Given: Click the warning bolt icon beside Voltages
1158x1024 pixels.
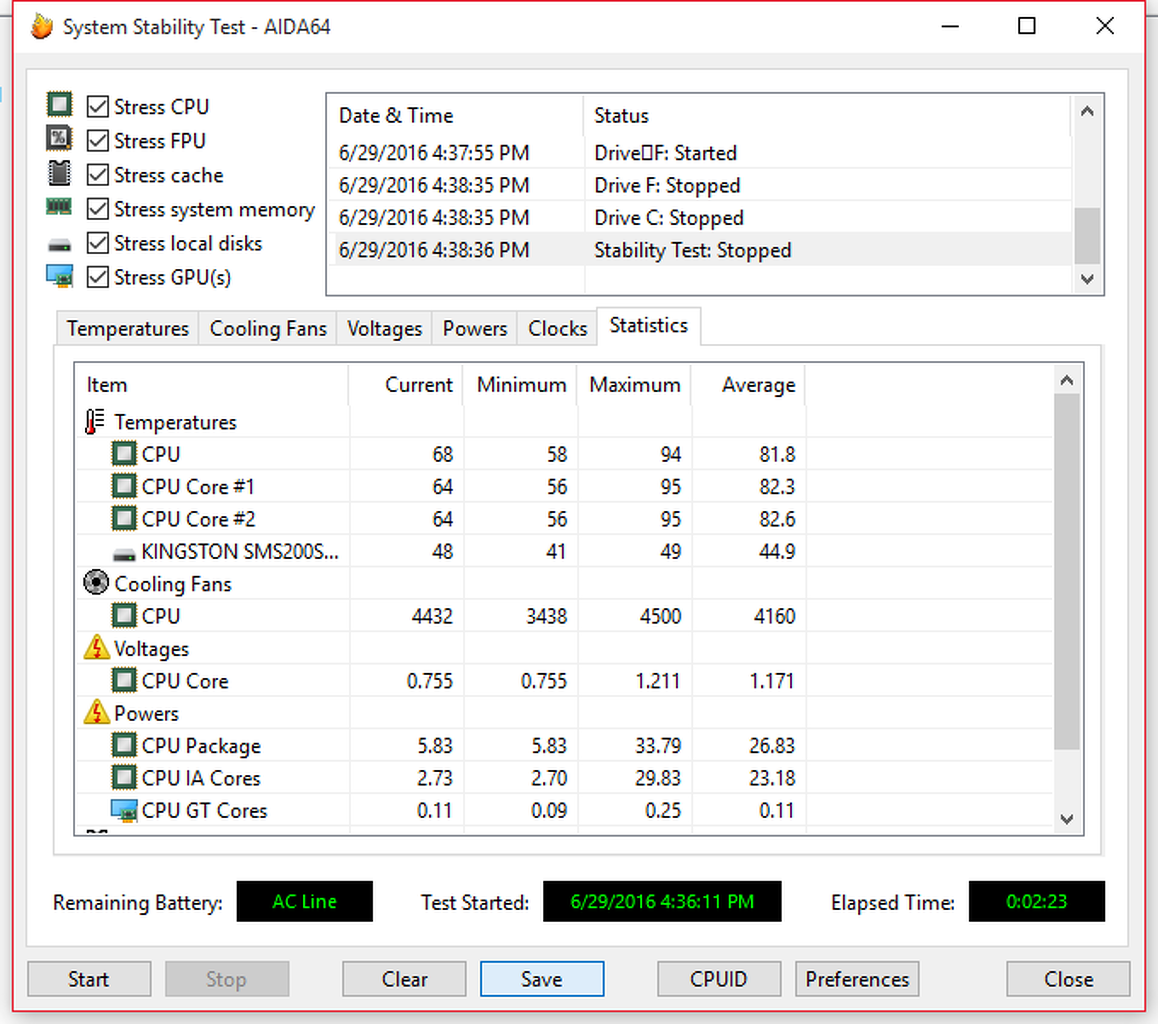Looking at the screenshot, I should point(97,647).
